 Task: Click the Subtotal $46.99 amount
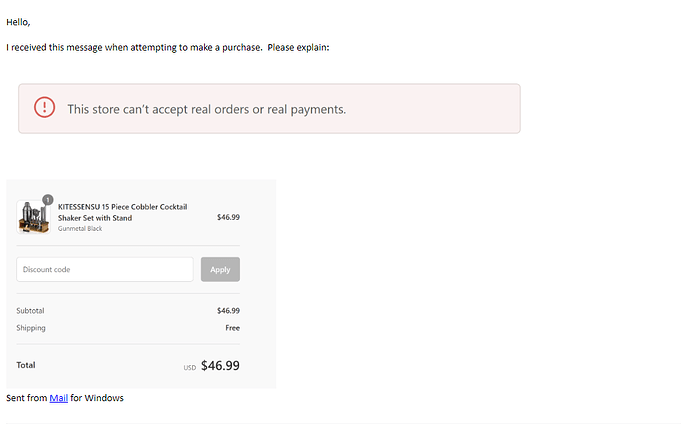click(228, 310)
